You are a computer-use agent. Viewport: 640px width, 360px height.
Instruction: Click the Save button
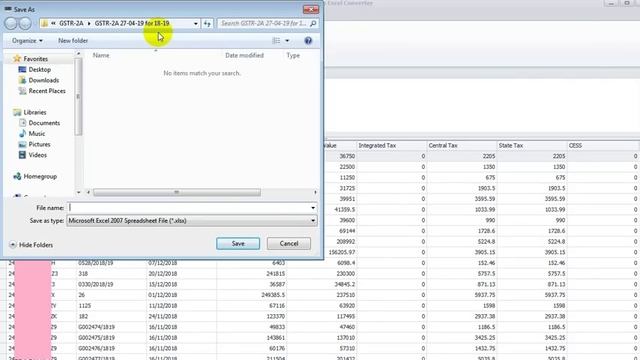click(x=238, y=243)
